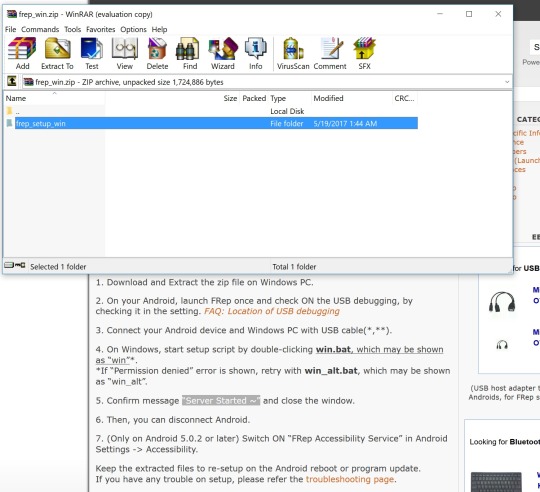This screenshot has width=540, height=492.
Task: Click the drive/key status bar icon
Action: pos(15,265)
